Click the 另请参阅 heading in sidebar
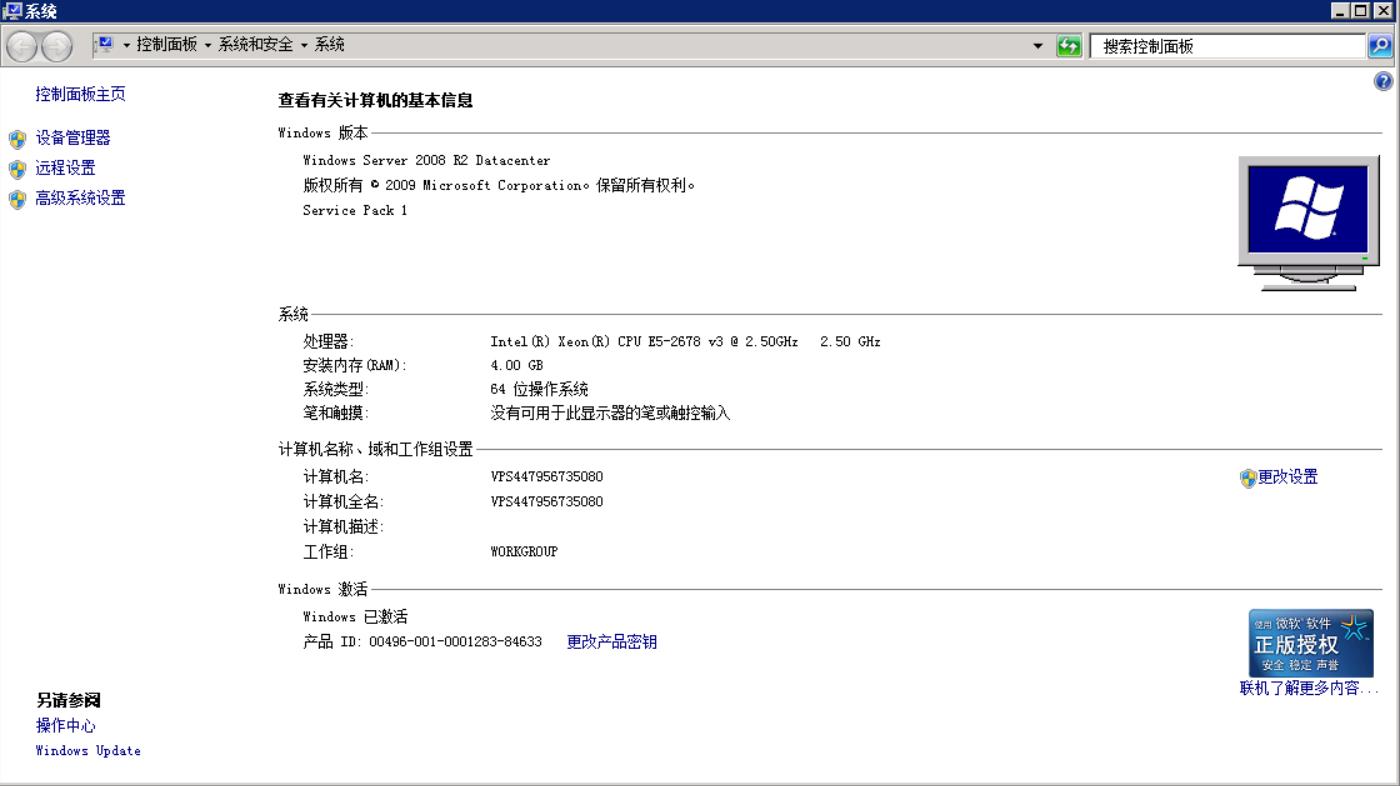Screen dimensions: 1400x786 click(69, 700)
